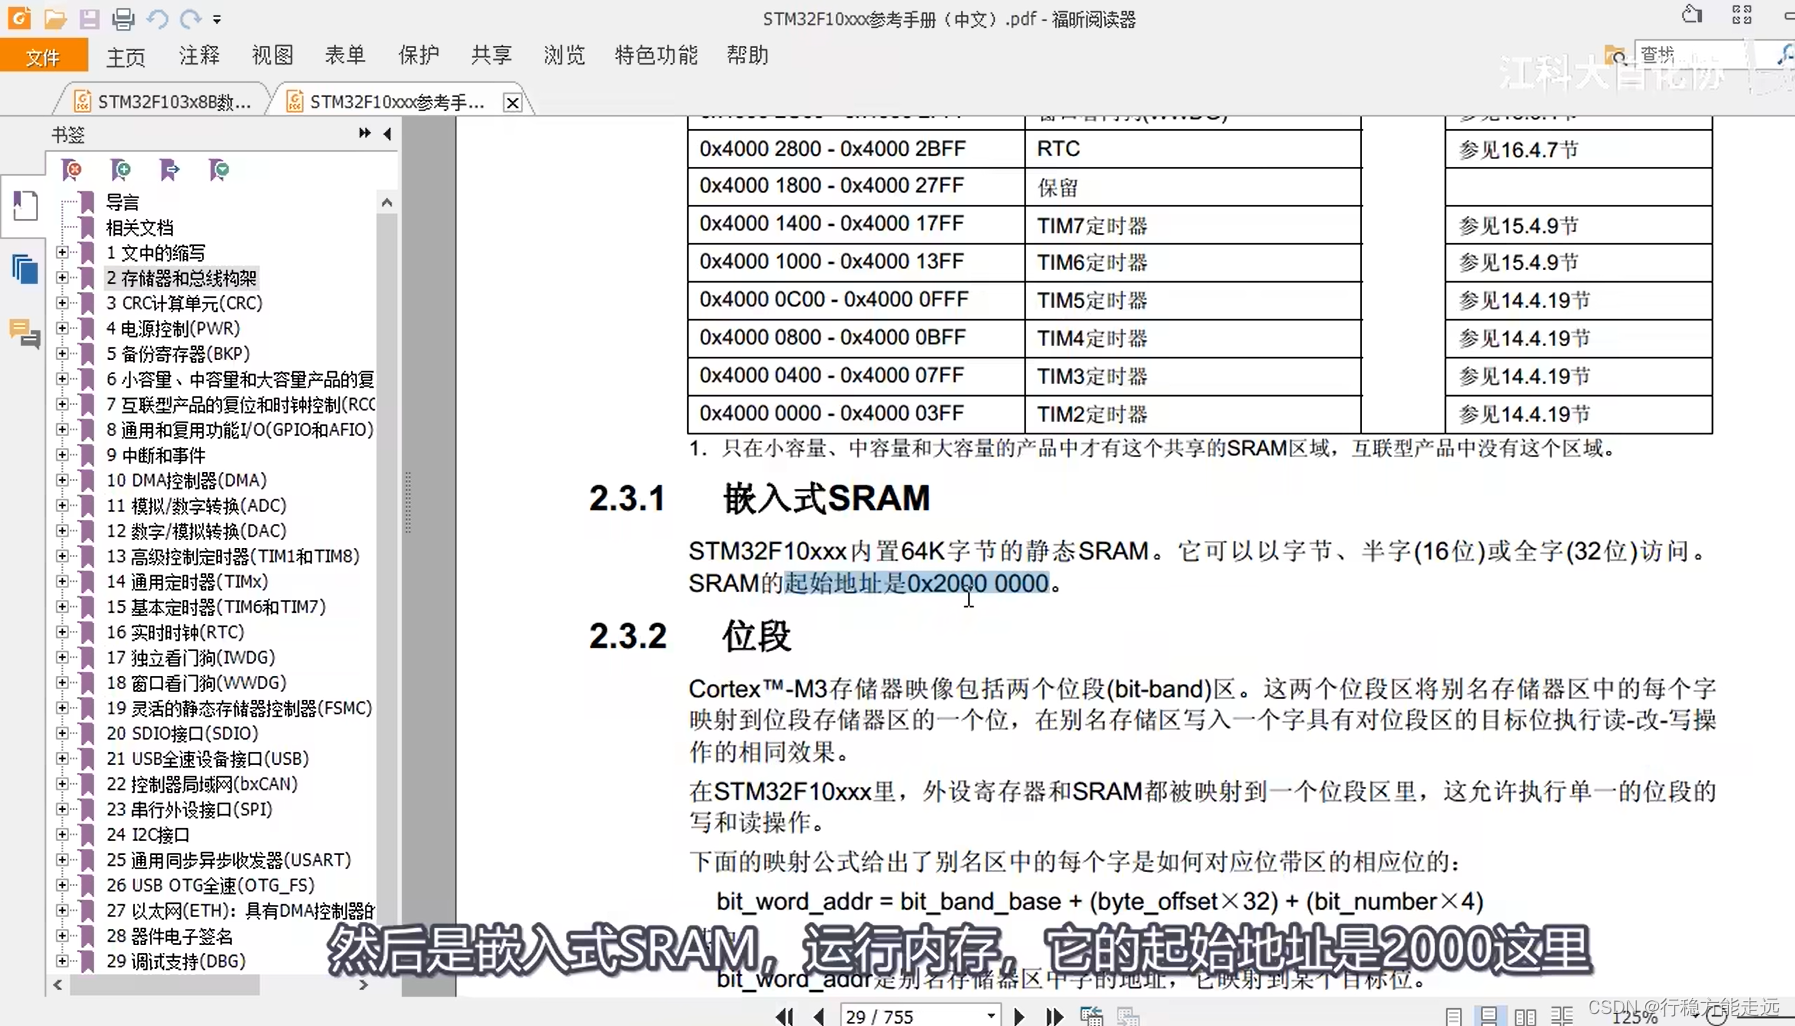Open the 注释 ribbon tab

tap(199, 55)
